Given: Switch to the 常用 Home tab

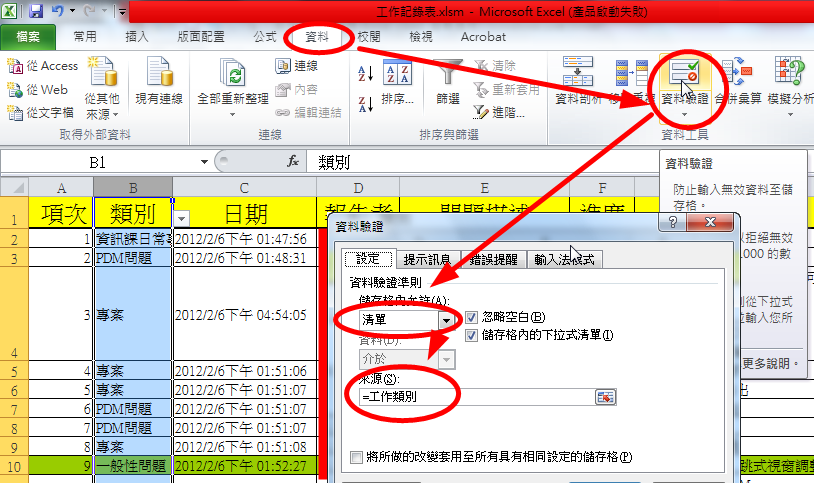Looking at the screenshot, I should (x=85, y=37).
